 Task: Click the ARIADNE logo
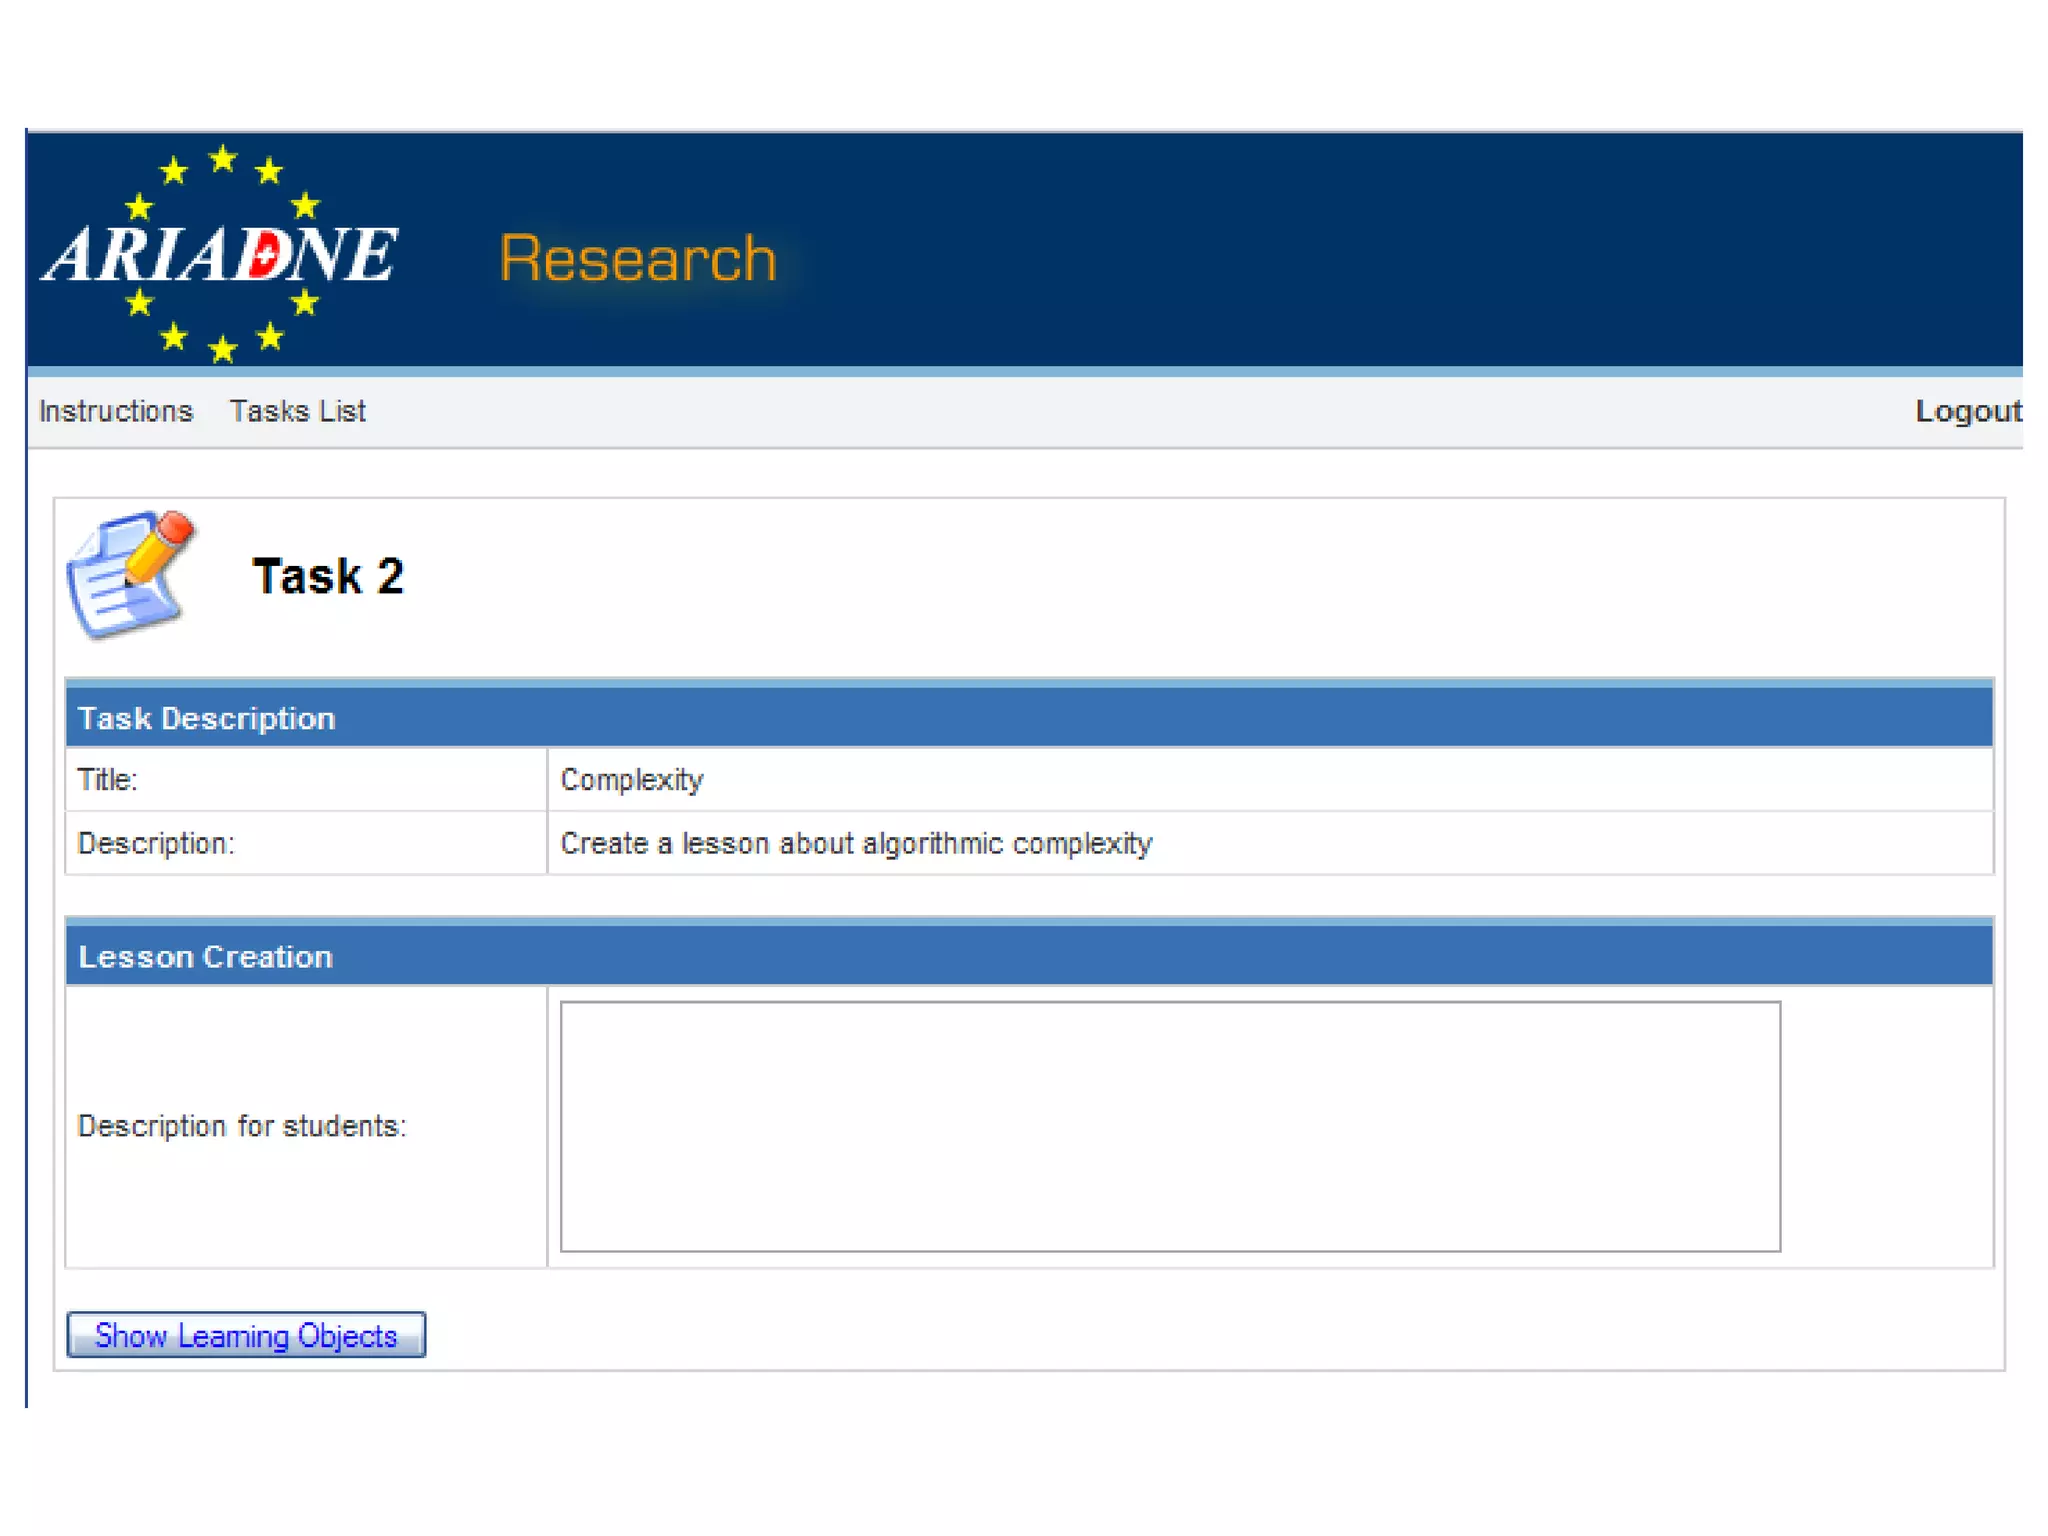pos(220,254)
